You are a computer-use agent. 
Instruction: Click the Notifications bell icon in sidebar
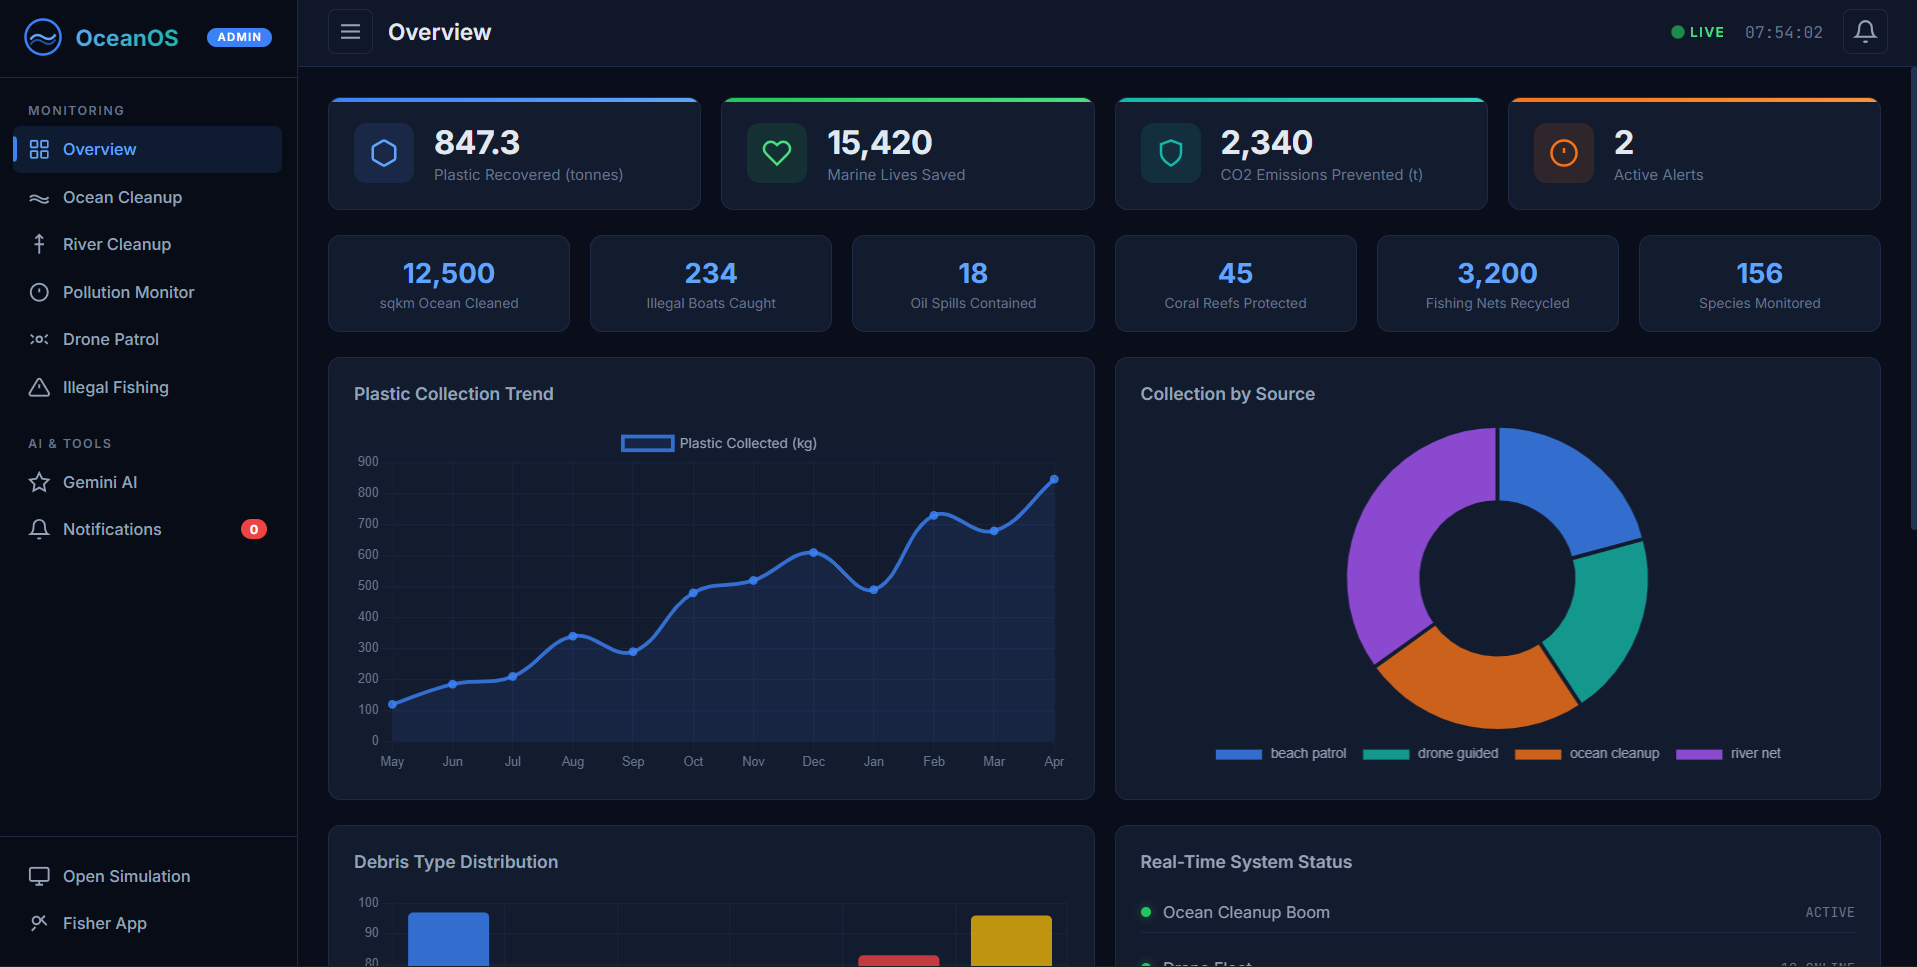click(x=39, y=529)
